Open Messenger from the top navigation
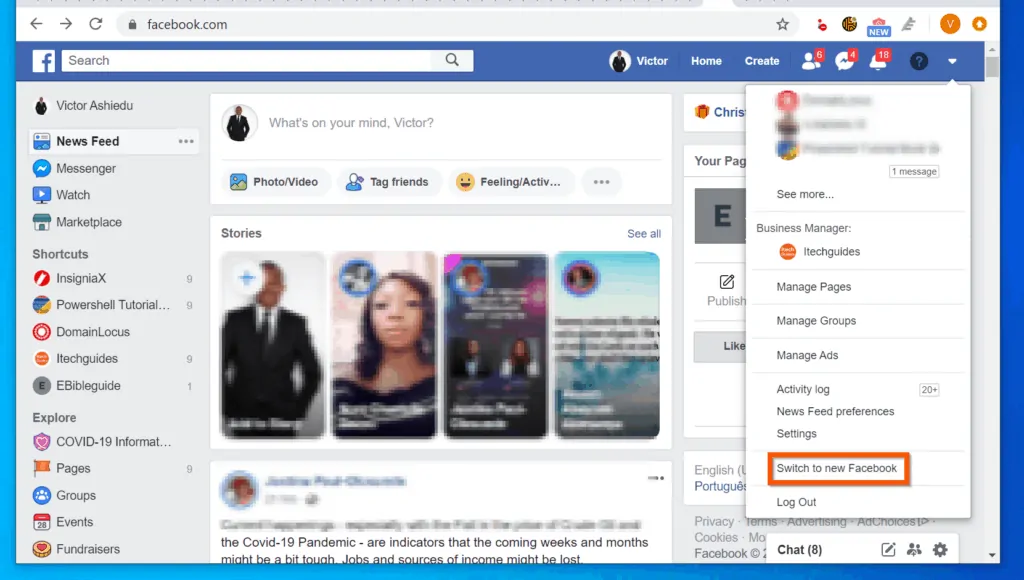 click(x=845, y=61)
